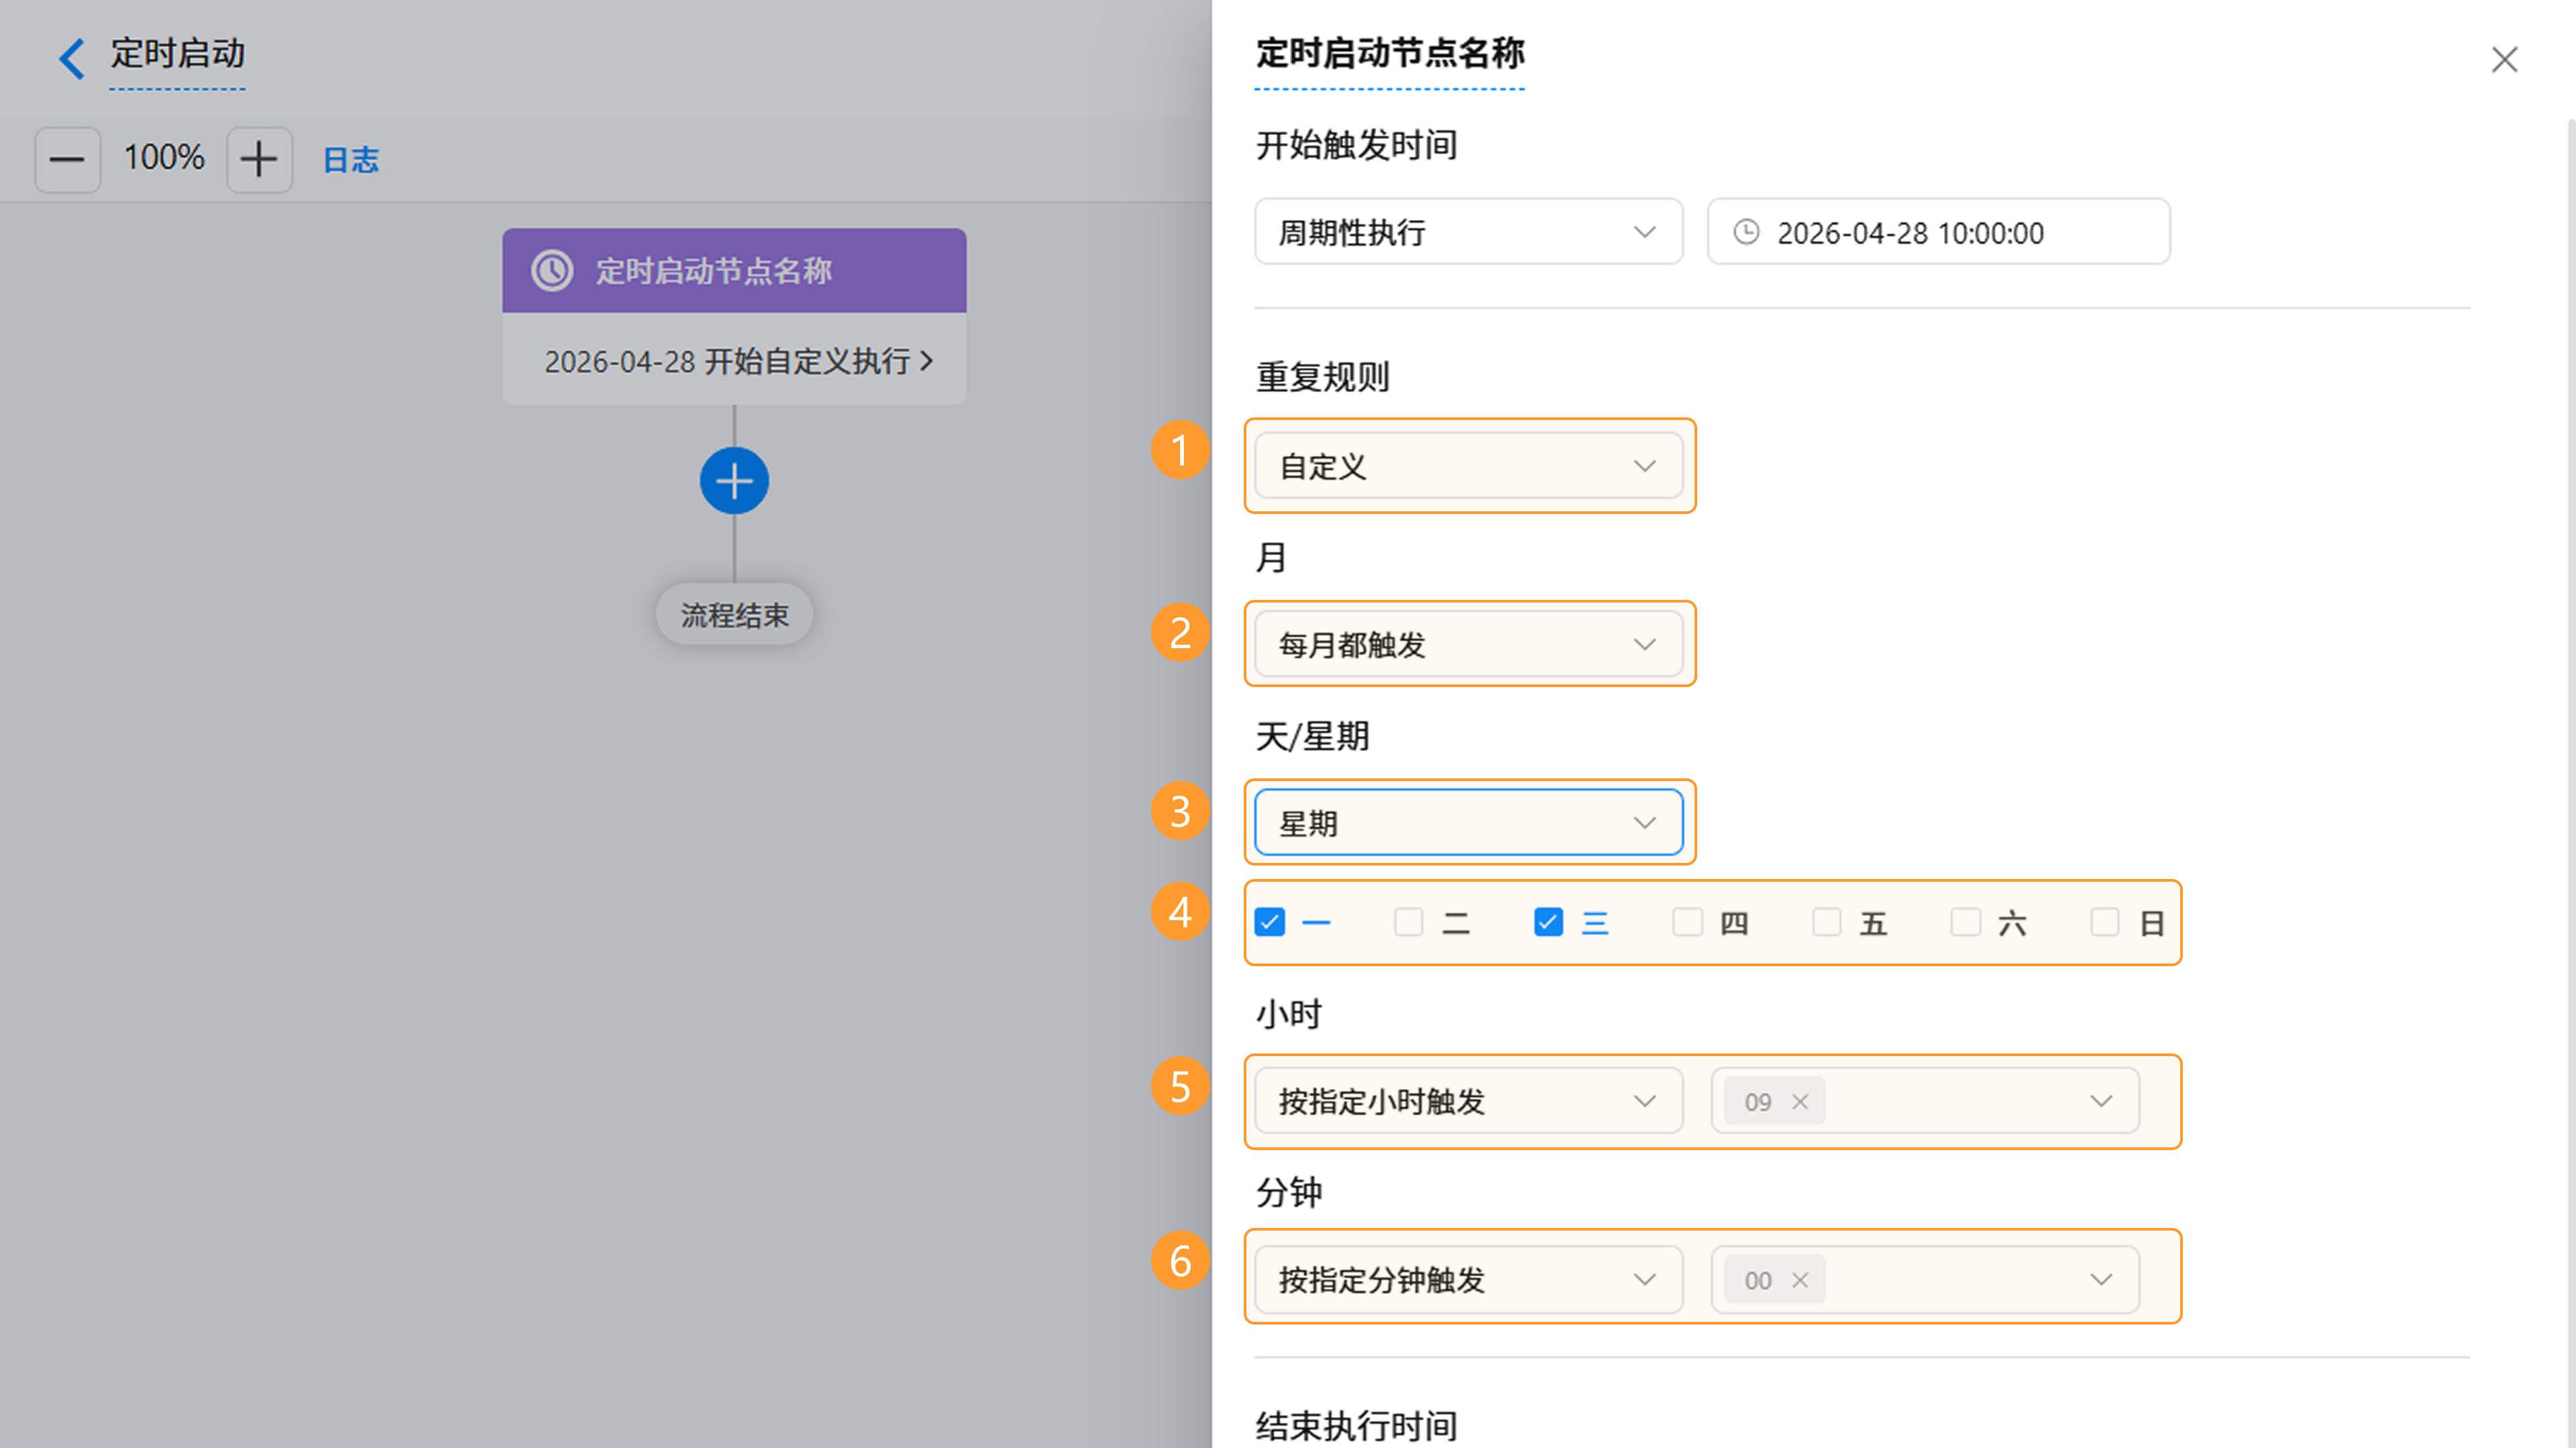This screenshot has height=1448, width=2576.
Task: Add a node with blue plus circle
Action: 734,481
